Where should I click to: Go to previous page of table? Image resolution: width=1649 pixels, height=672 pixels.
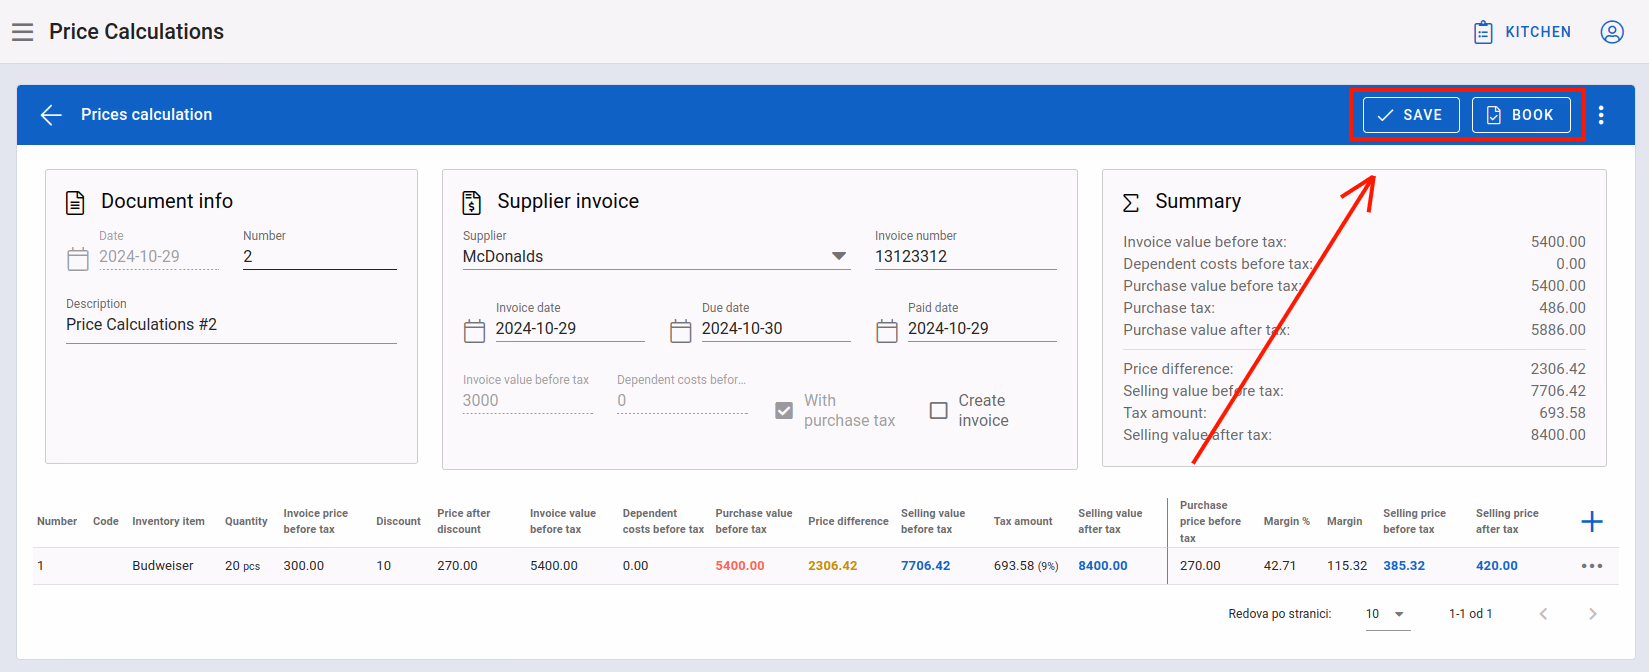1543,614
